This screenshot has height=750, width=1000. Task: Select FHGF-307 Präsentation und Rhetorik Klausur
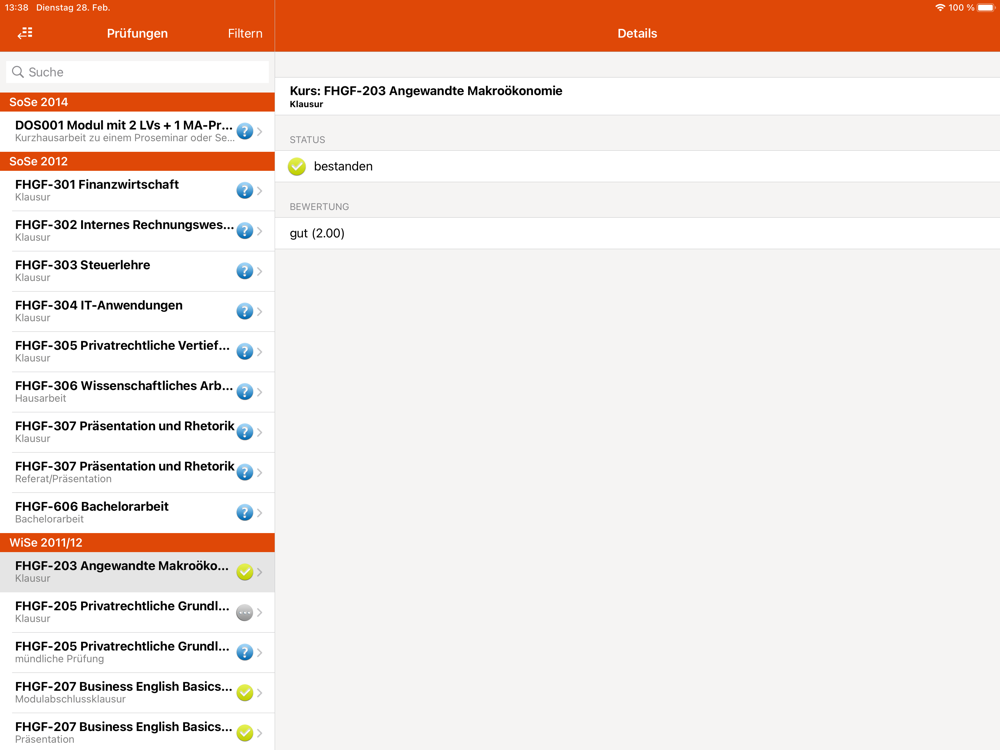click(137, 432)
